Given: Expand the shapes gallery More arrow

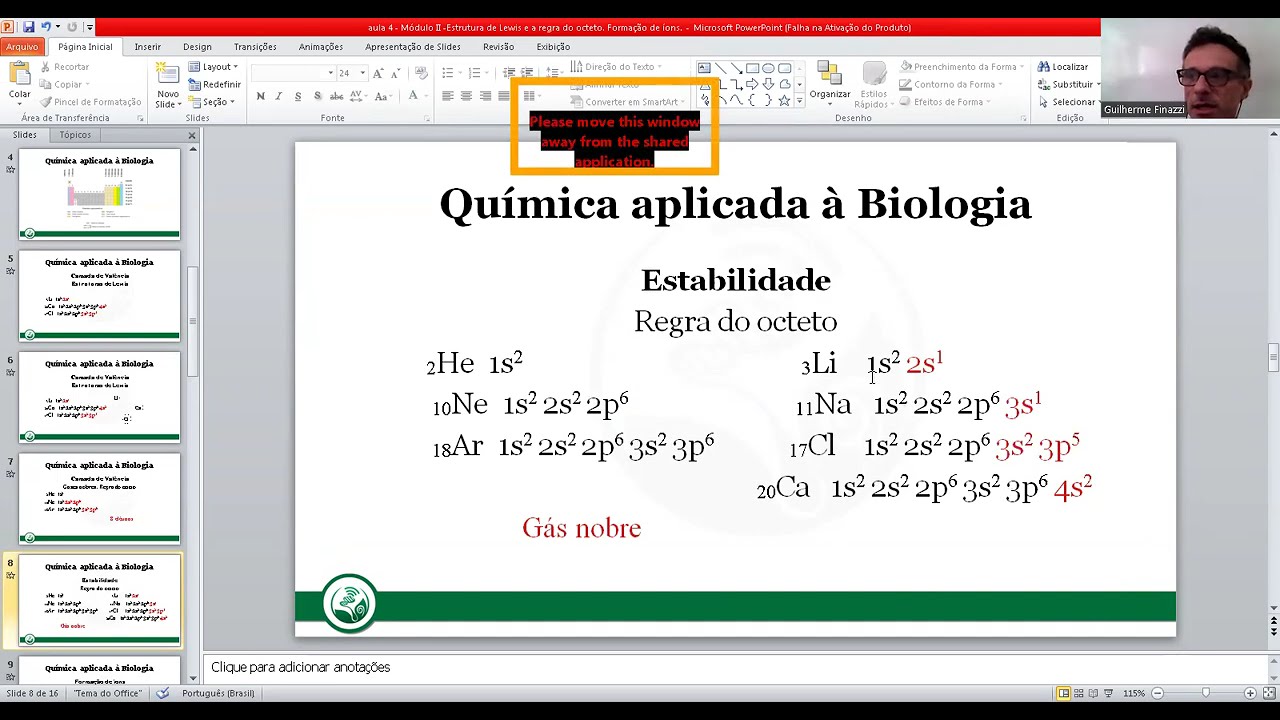Looking at the screenshot, I should (x=799, y=102).
